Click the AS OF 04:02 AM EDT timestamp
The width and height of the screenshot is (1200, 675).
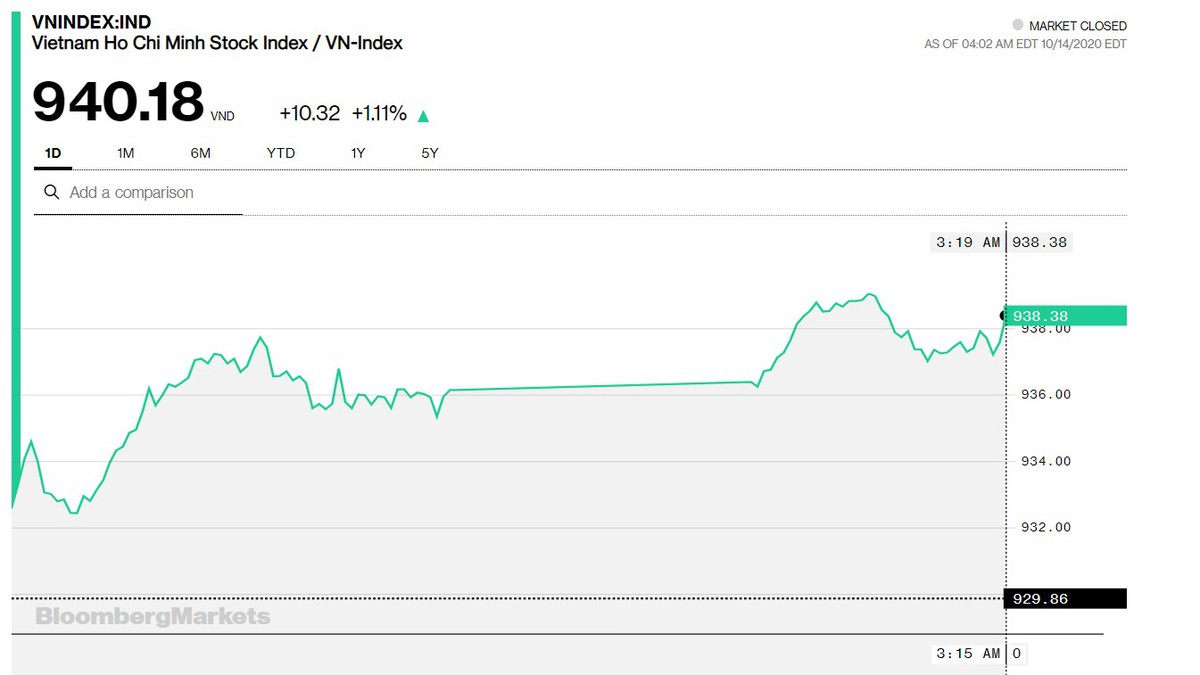1025,44
